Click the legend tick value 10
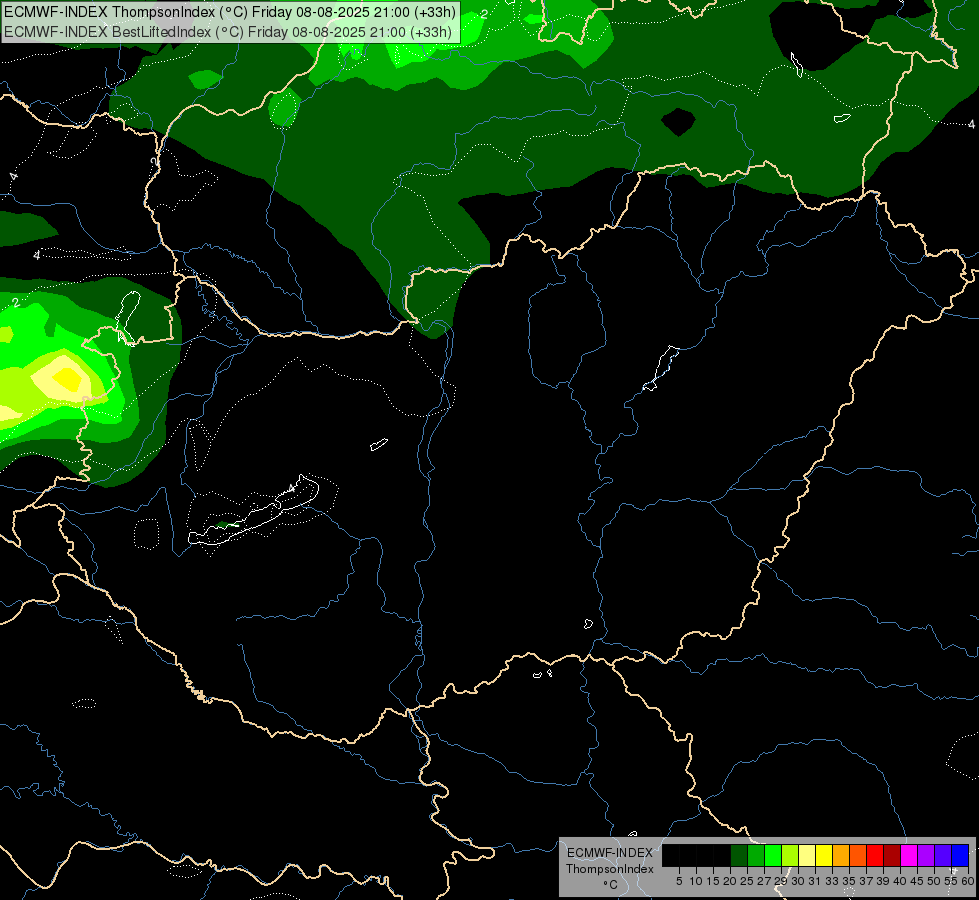The height and width of the screenshot is (900, 979). pyautogui.click(x=696, y=881)
